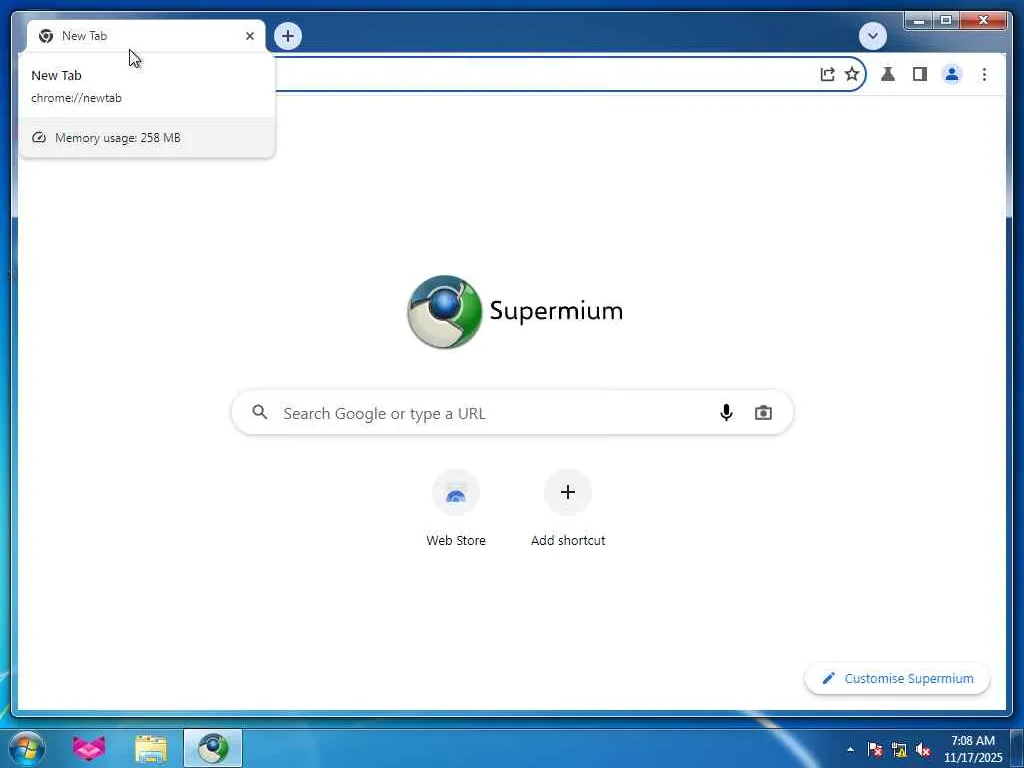Viewport: 1024px width, 768px height.
Task: Click the magnifier icon in search box
Action: (260, 412)
